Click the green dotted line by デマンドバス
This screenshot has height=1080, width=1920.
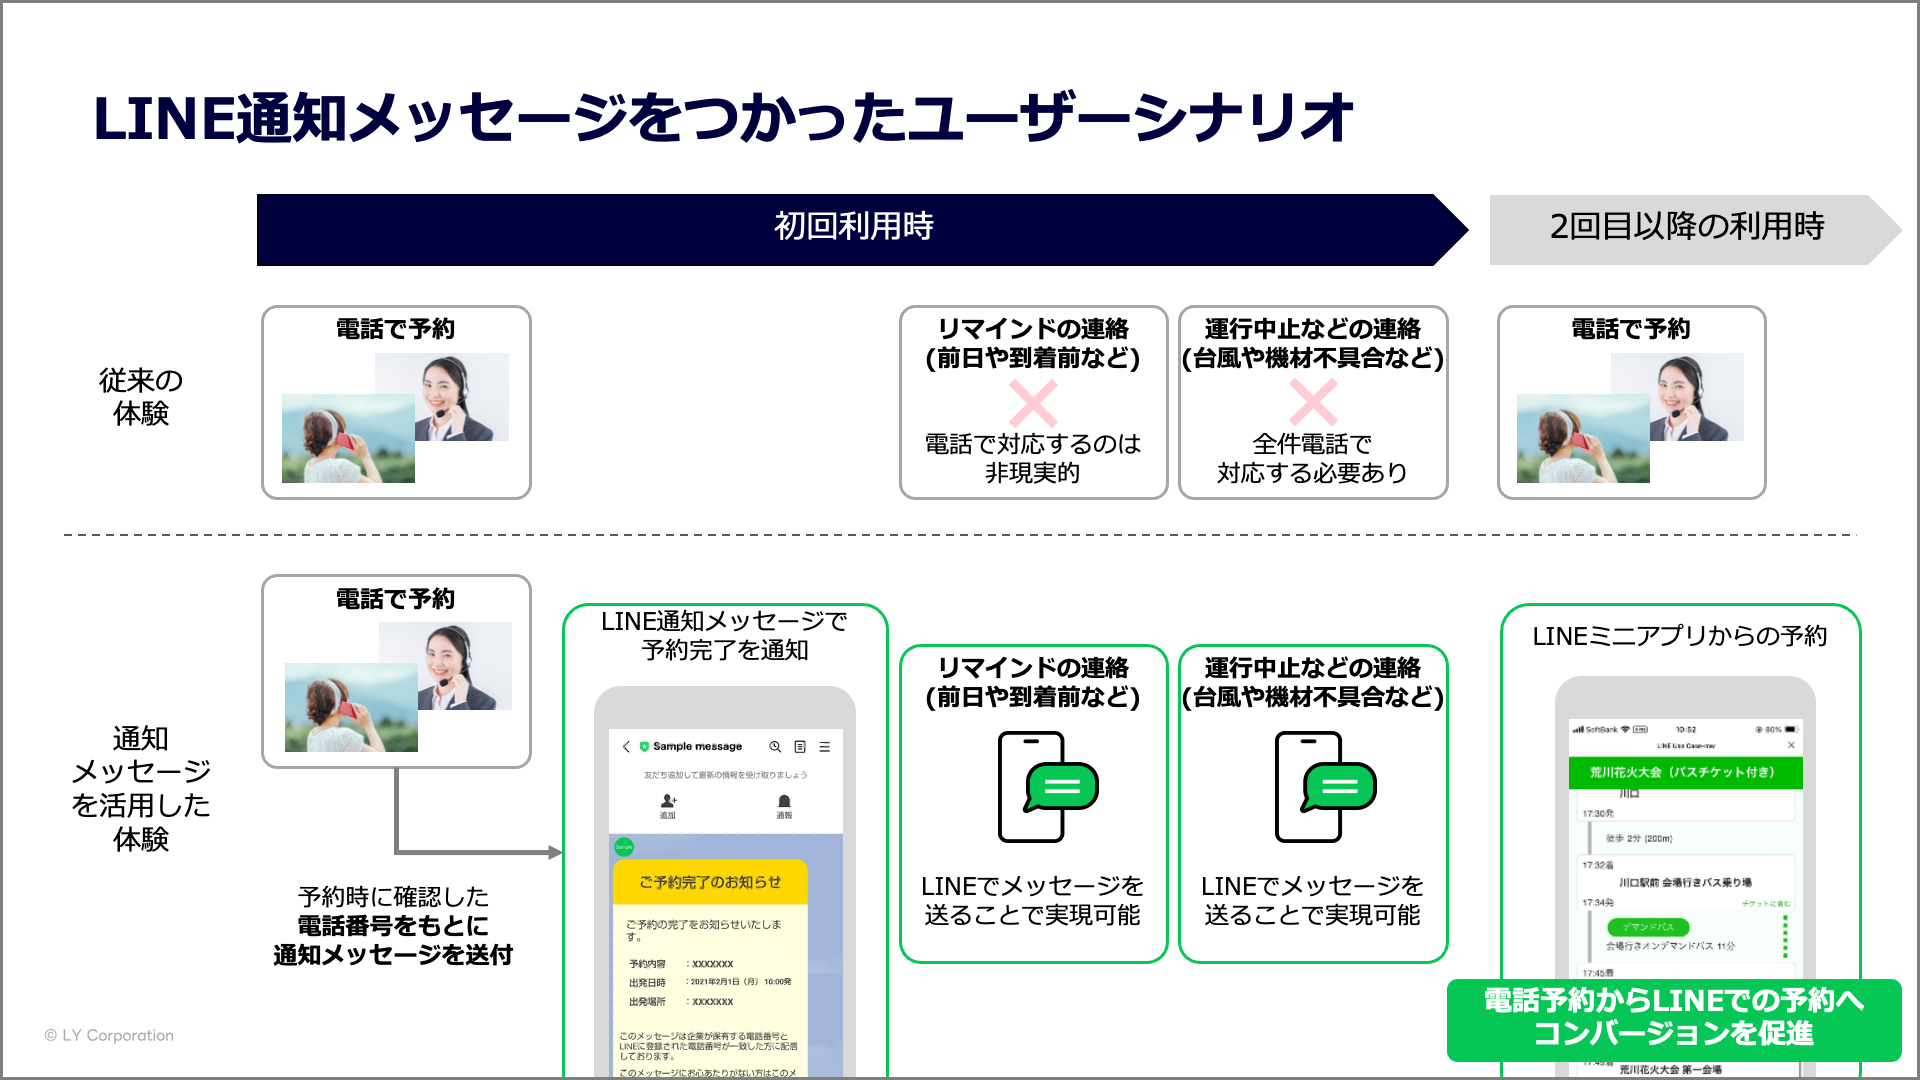[1785, 937]
